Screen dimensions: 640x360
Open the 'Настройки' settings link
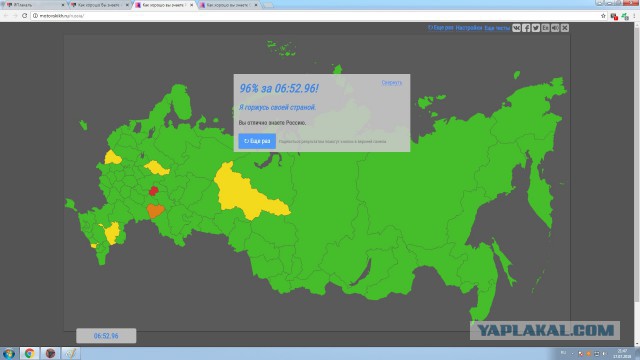pyautogui.click(x=469, y=28)
